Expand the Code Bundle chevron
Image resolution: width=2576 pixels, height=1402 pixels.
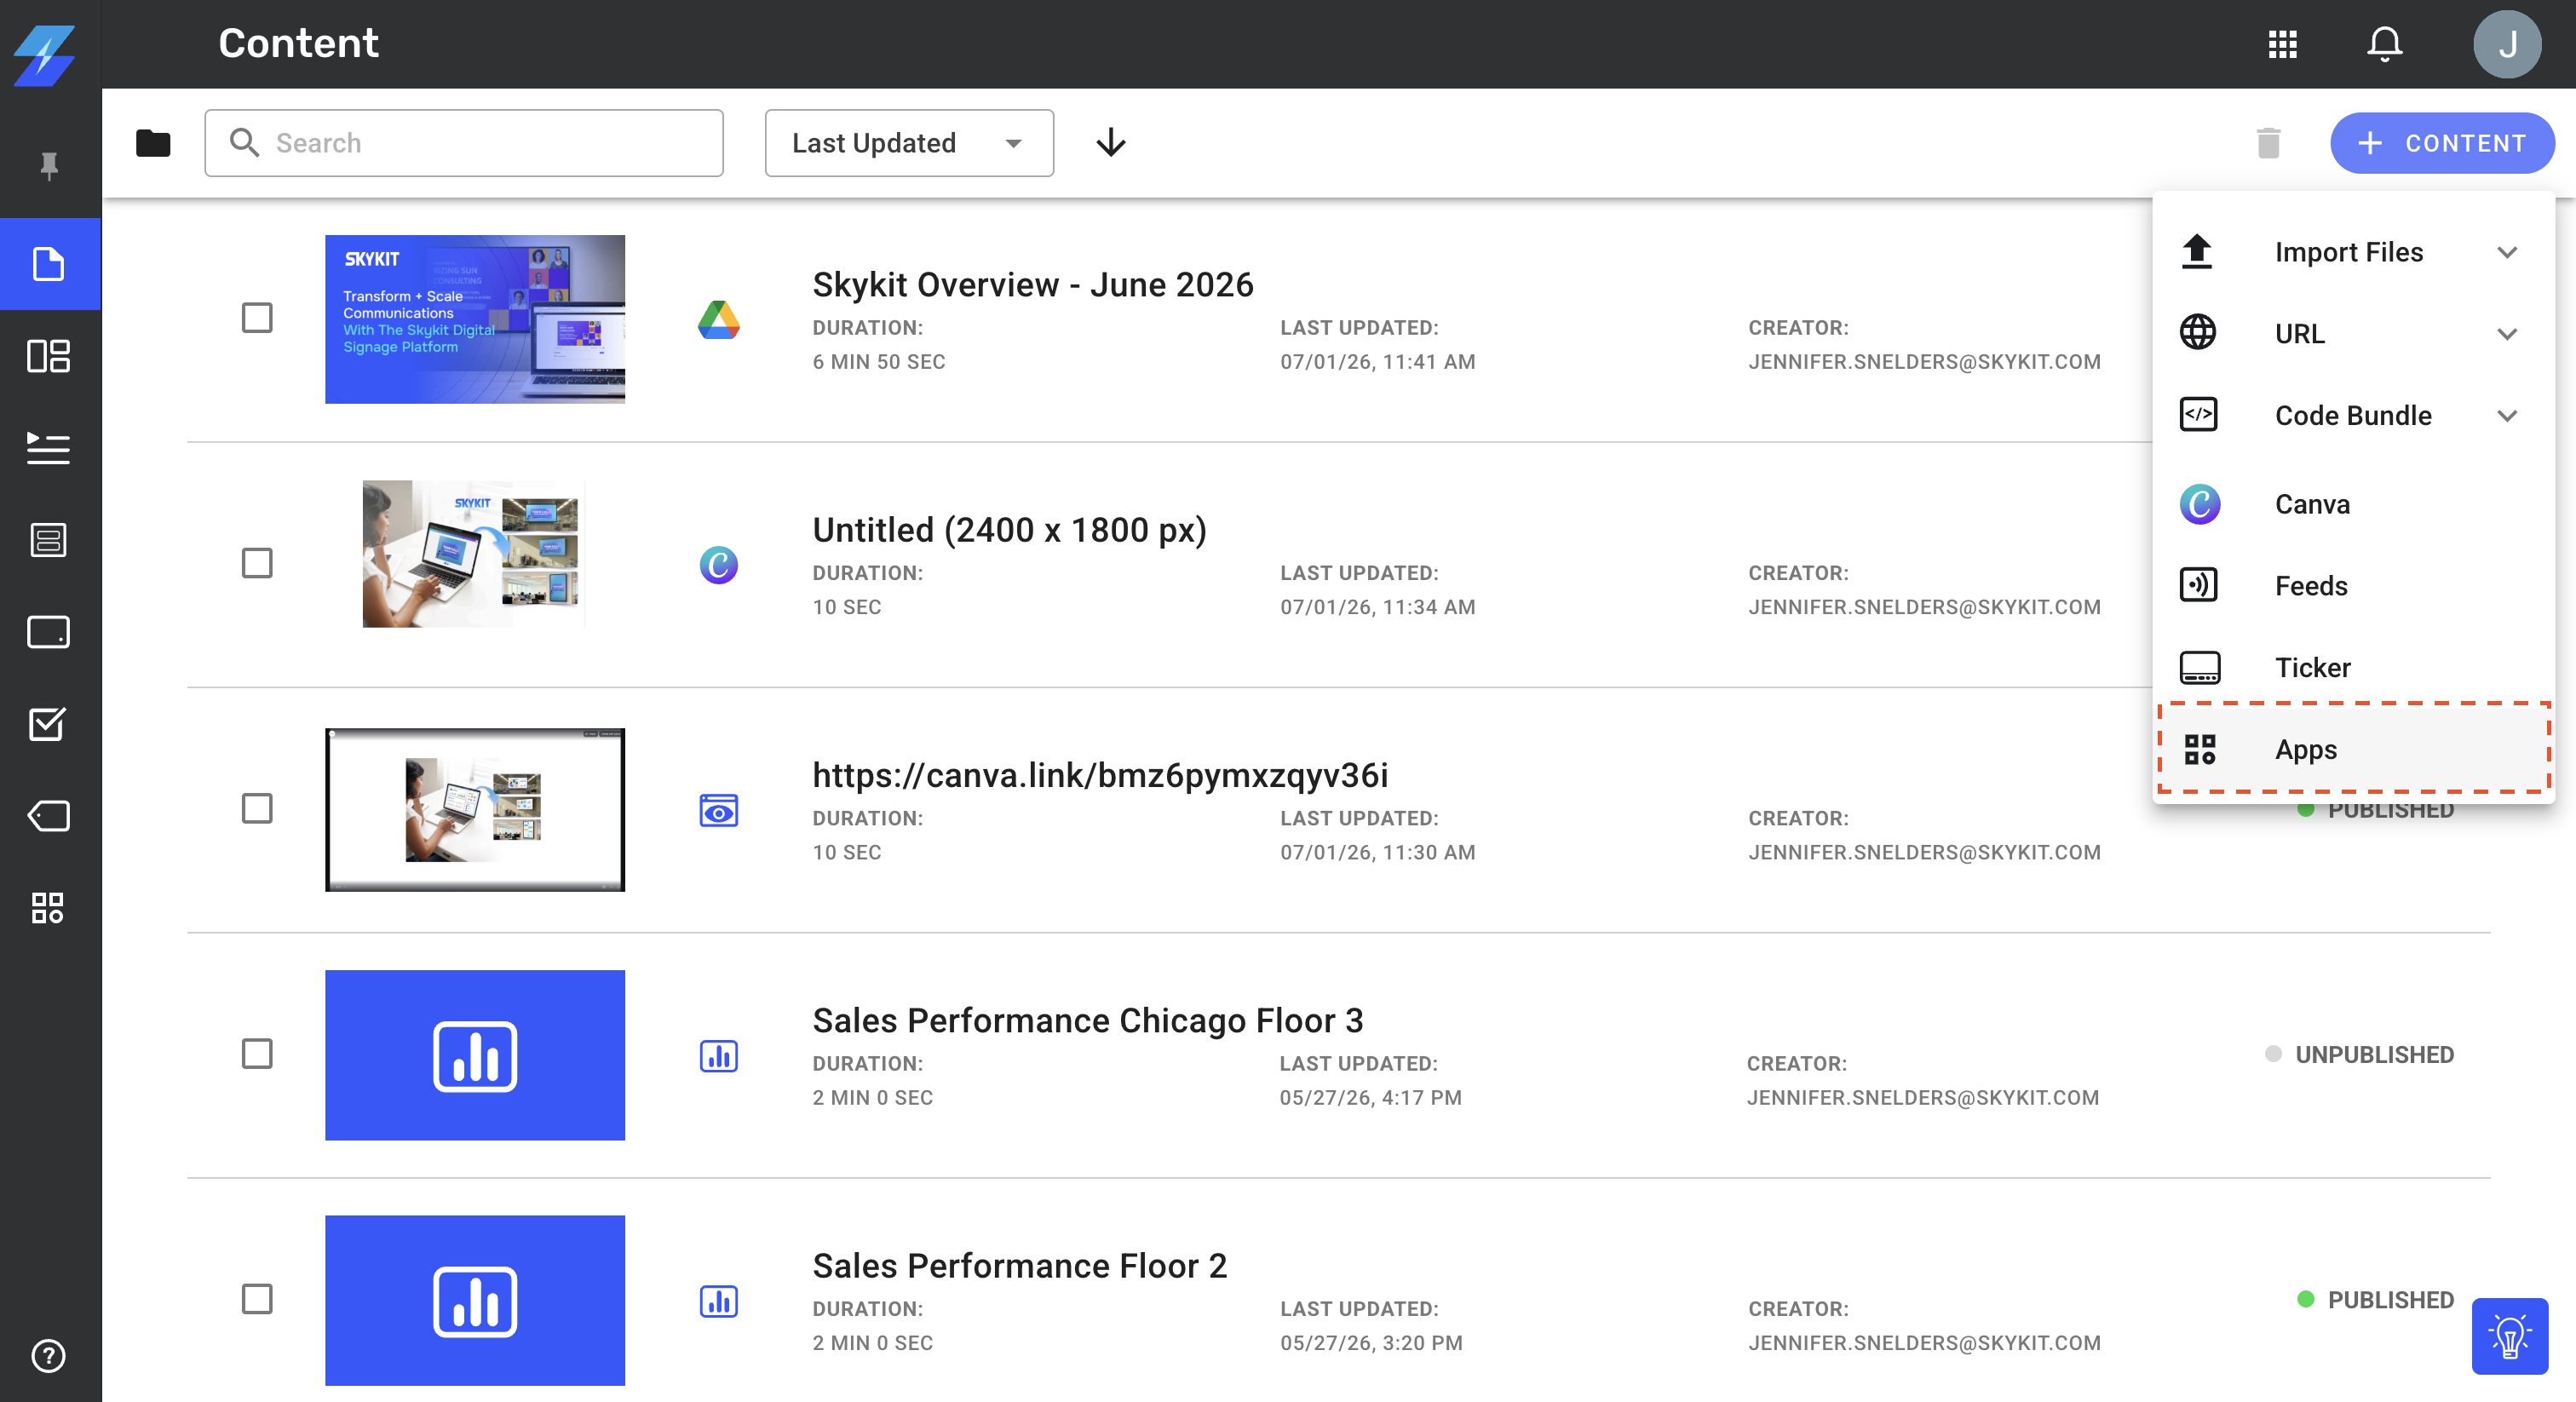tap(2507, 415)
